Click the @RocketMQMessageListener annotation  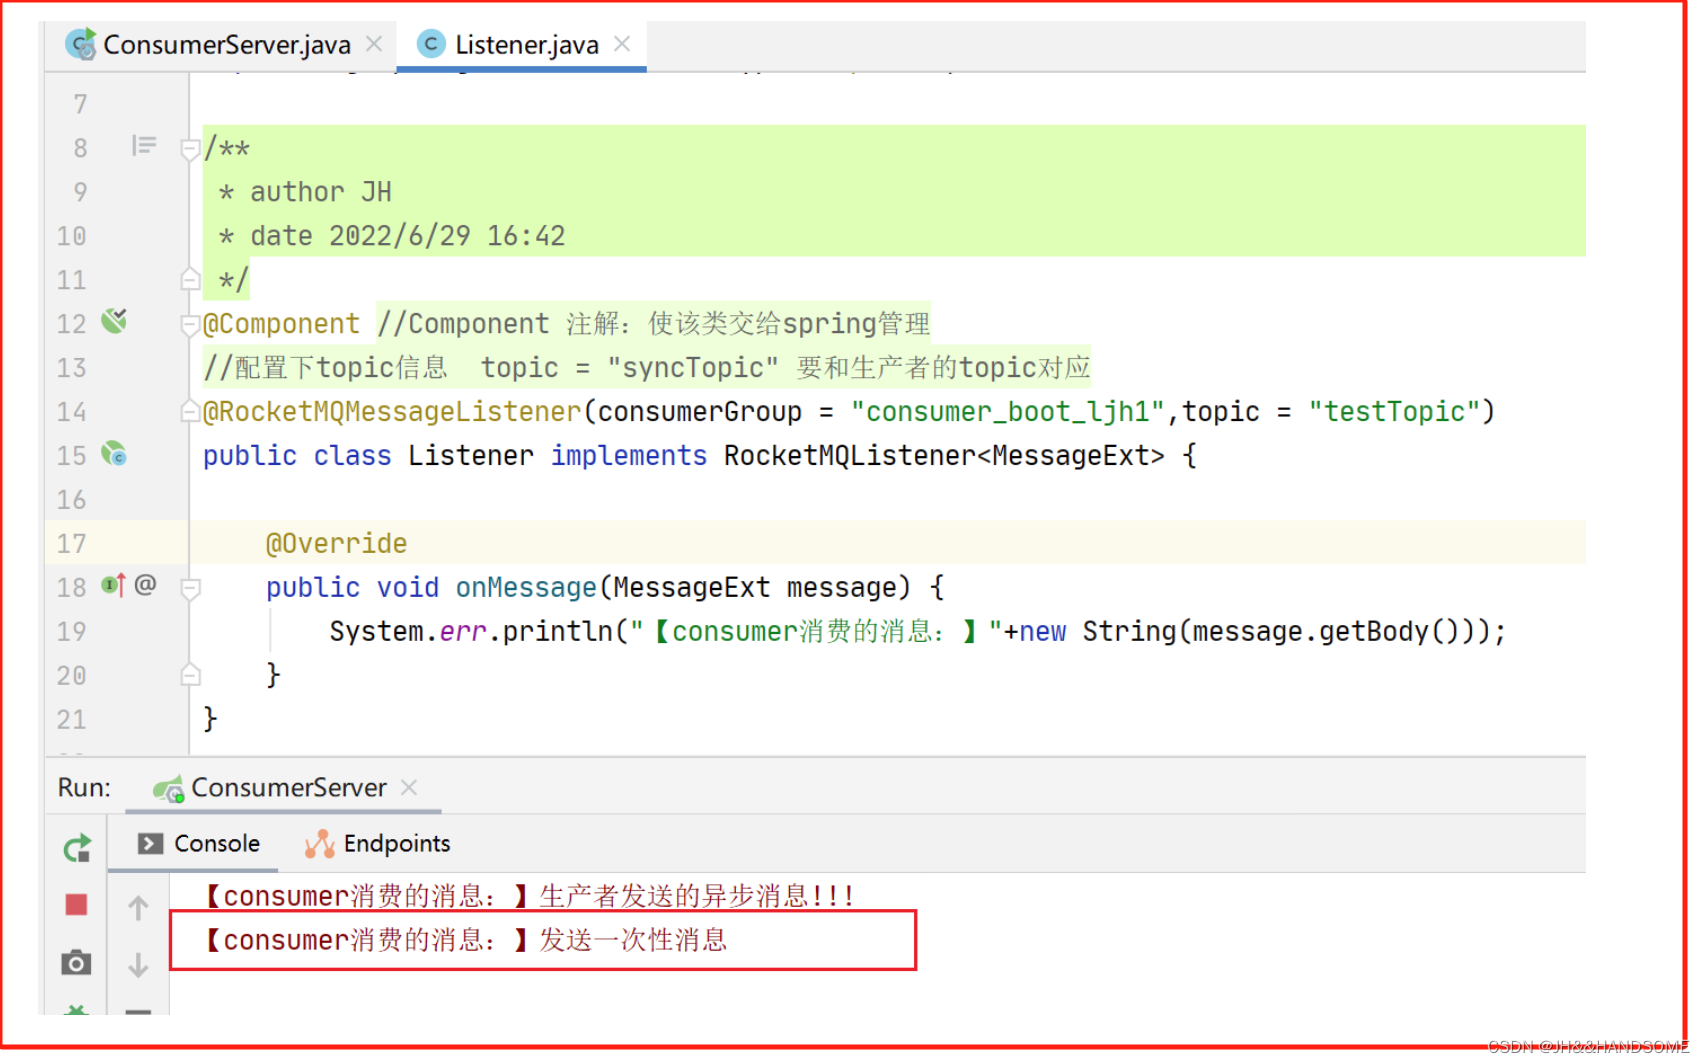pyautogui.click(x=392, y=412)
